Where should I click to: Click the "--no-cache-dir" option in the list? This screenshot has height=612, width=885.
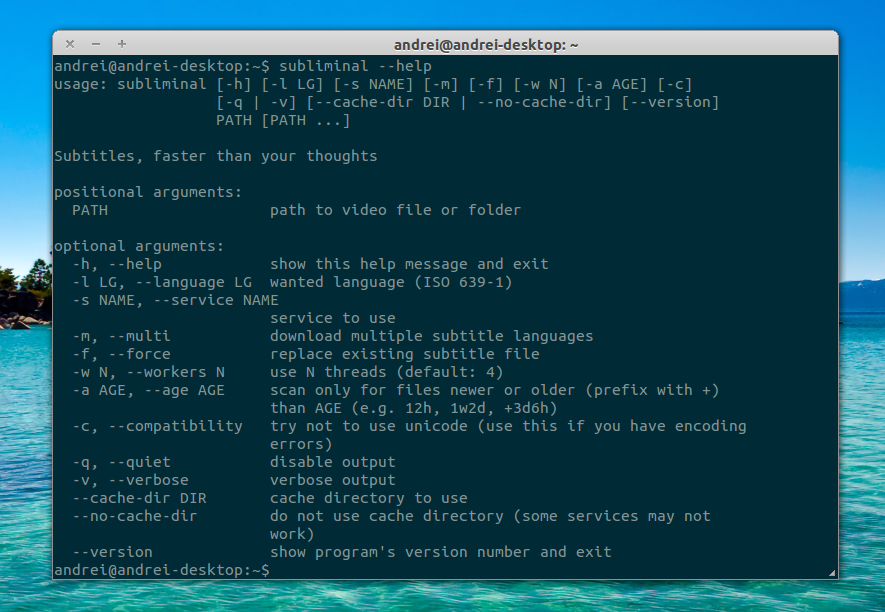pos(135,517)
